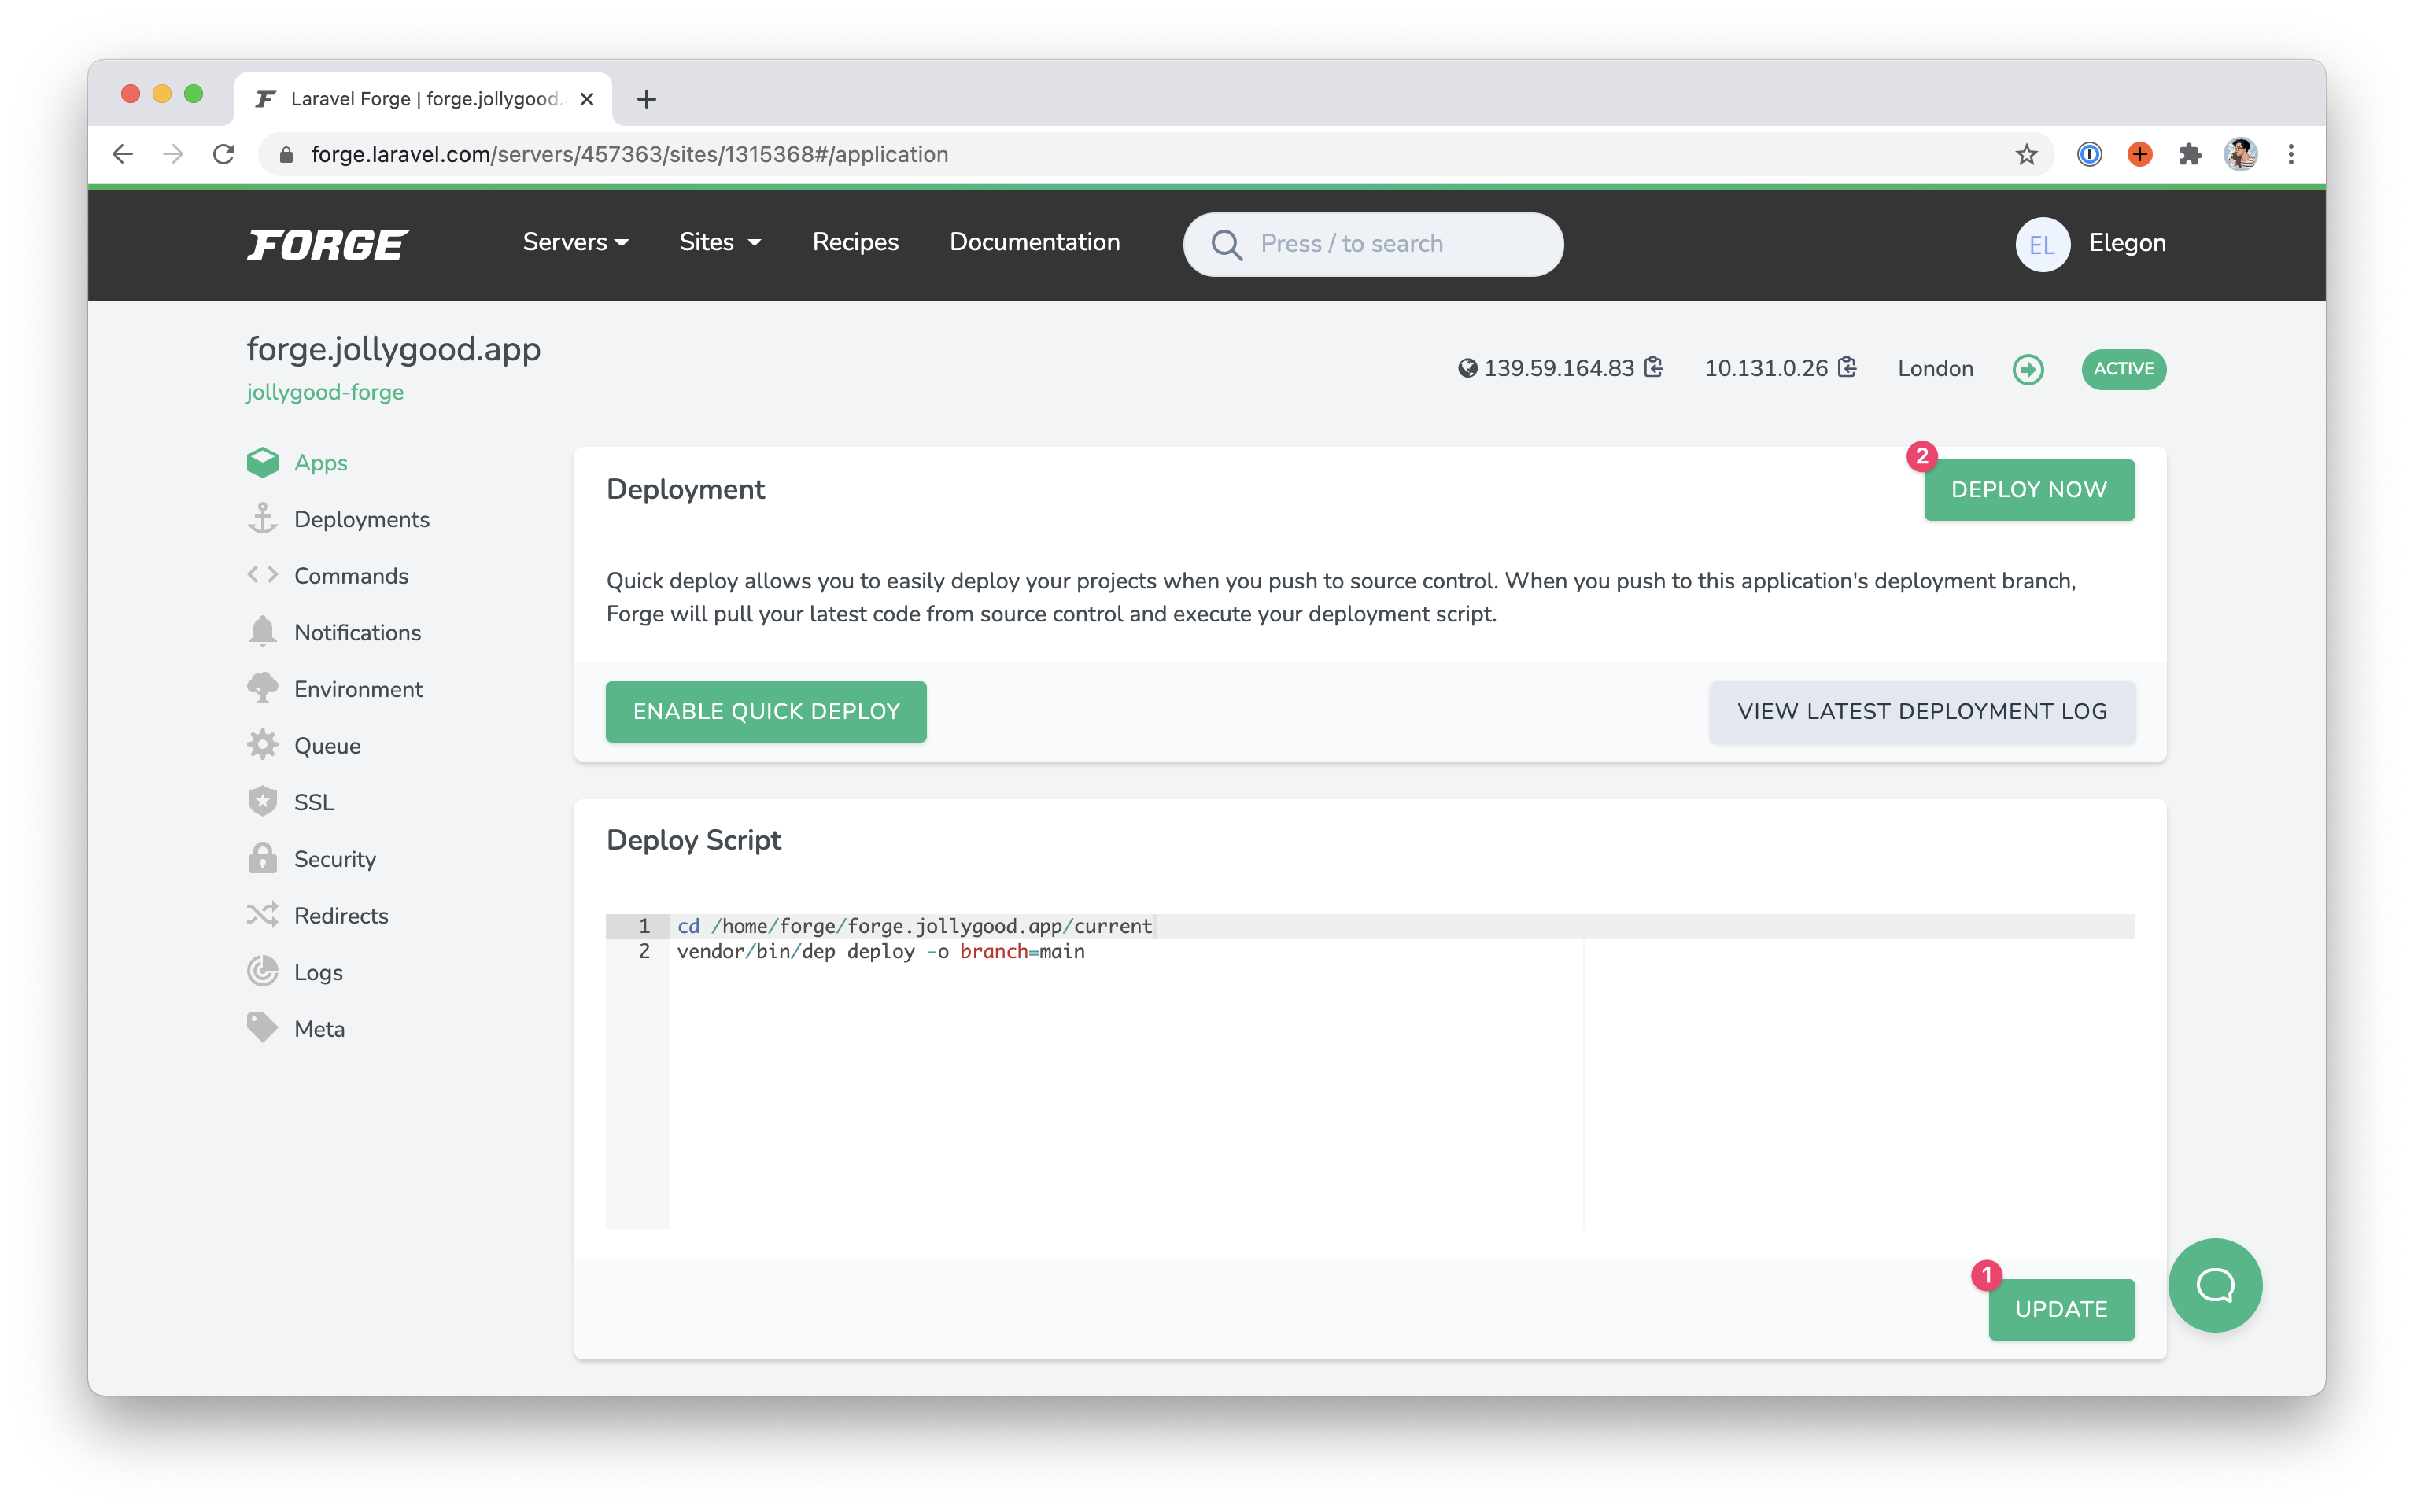
Task: Click the green arrow icon beside London
Action: pyautogui.click(x=2027, y=369)
